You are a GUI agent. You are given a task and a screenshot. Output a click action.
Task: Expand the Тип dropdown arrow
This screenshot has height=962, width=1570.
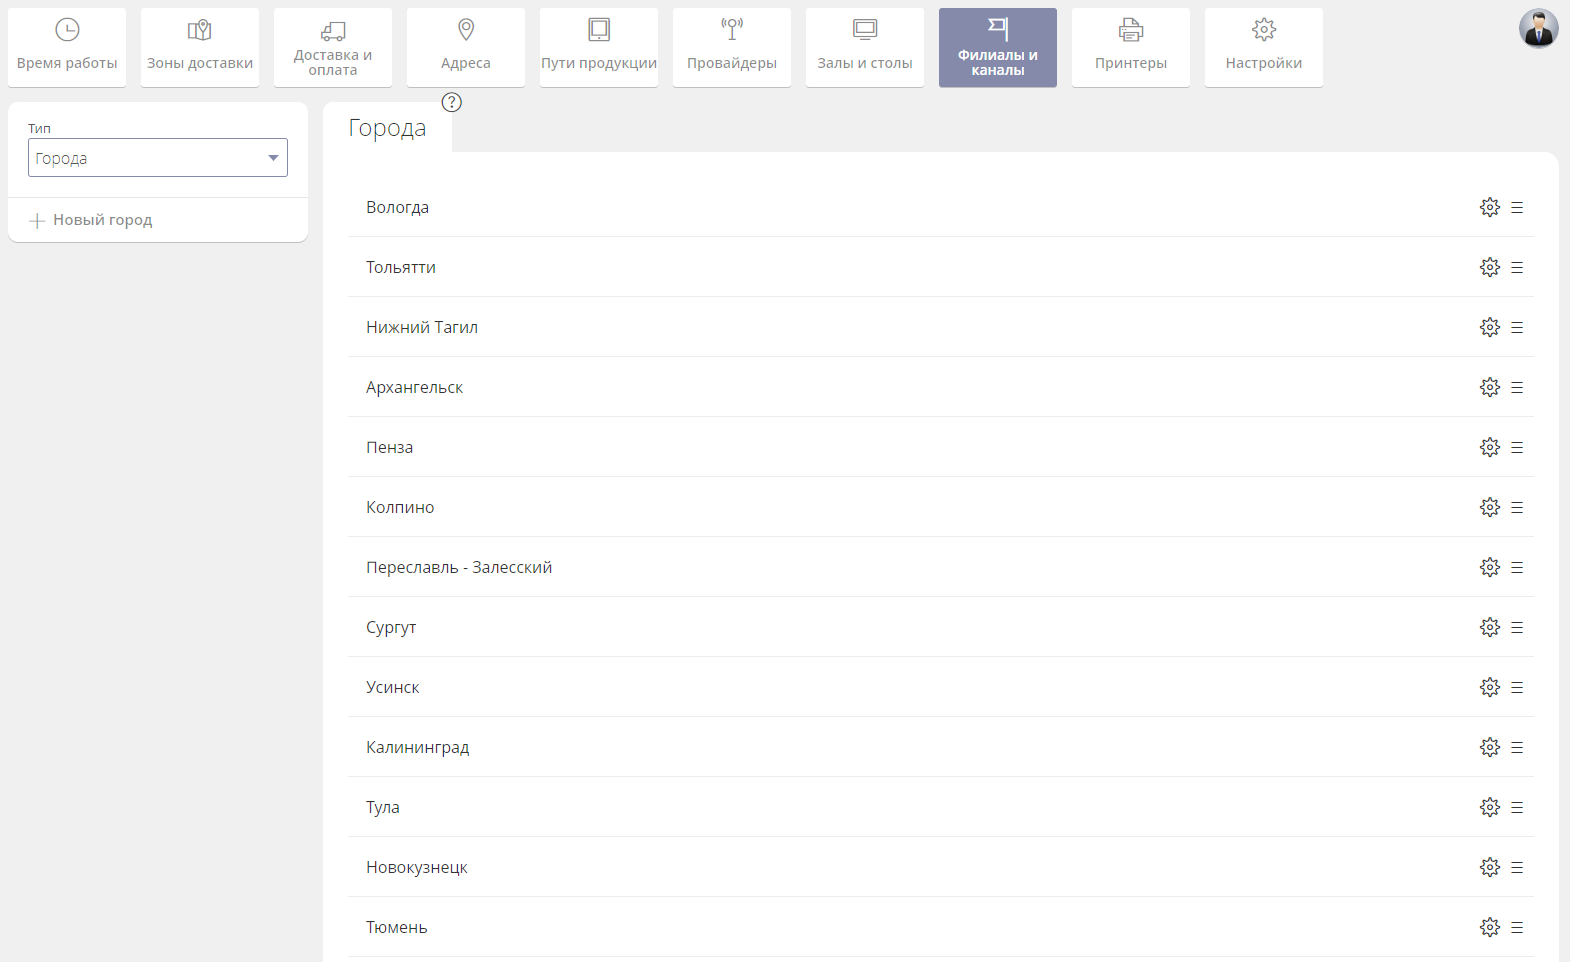273,158
